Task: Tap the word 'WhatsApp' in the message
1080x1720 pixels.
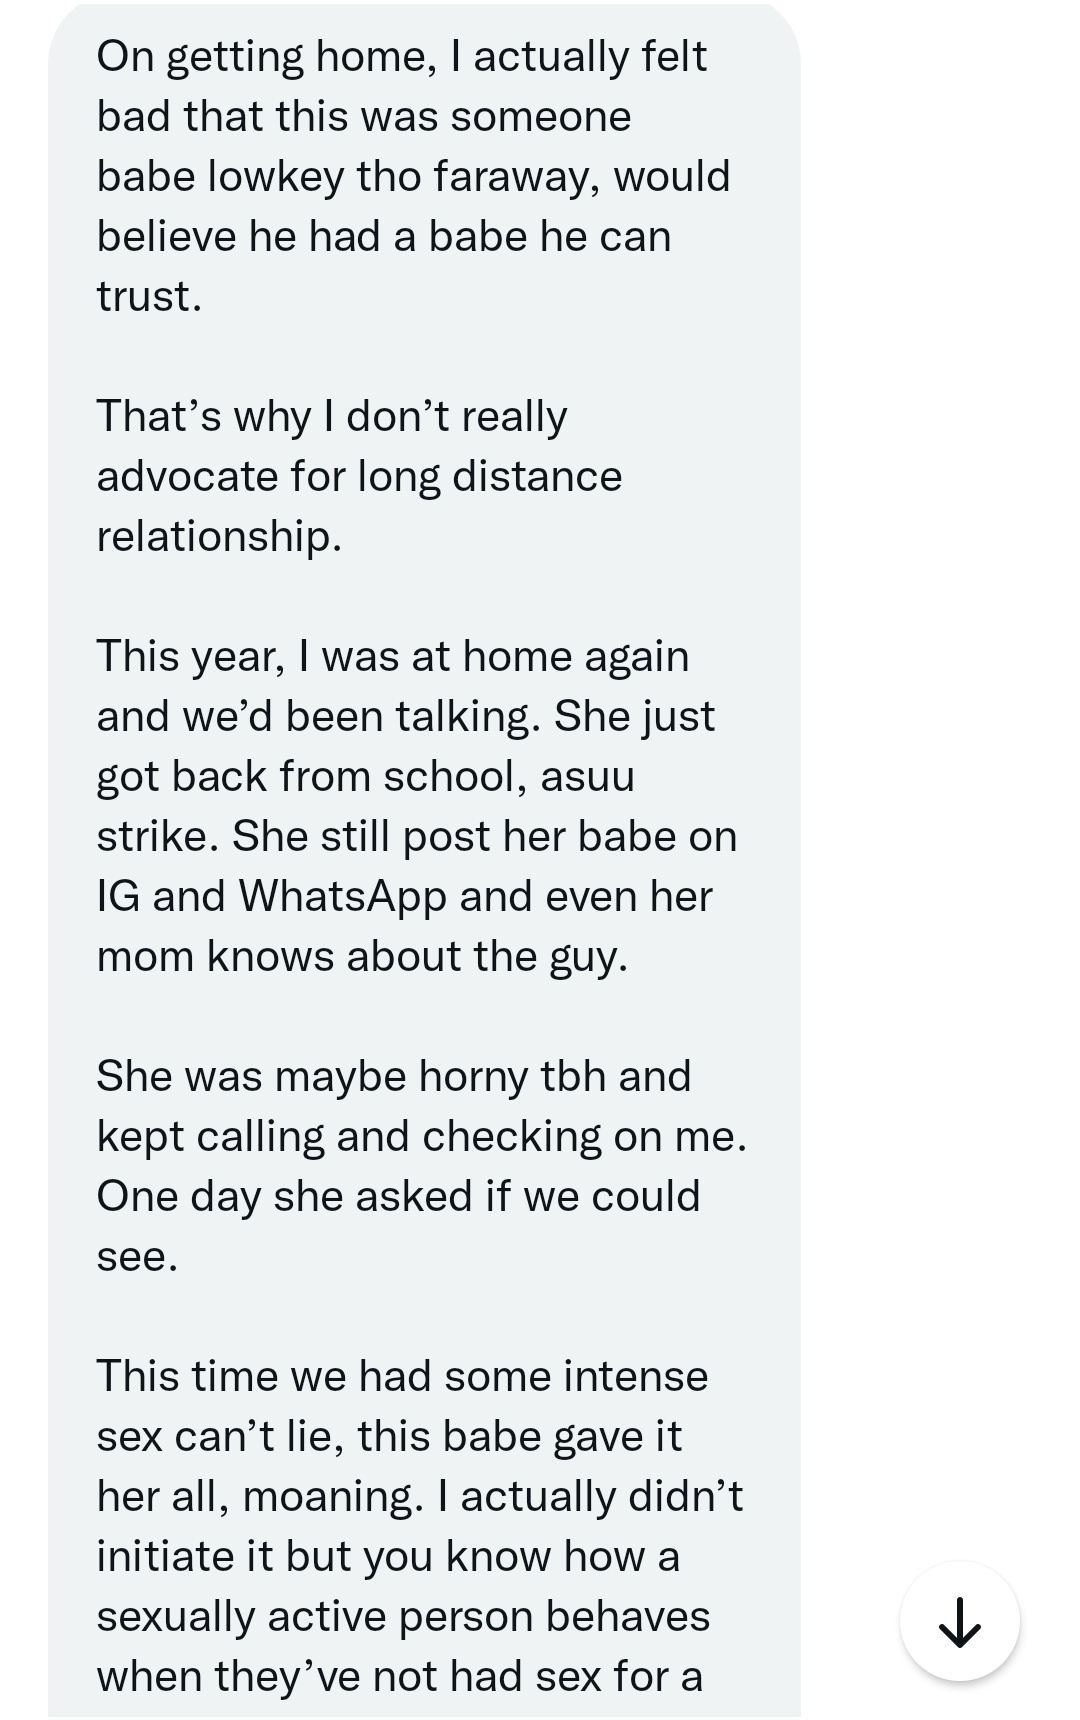Action: point(342,897)
